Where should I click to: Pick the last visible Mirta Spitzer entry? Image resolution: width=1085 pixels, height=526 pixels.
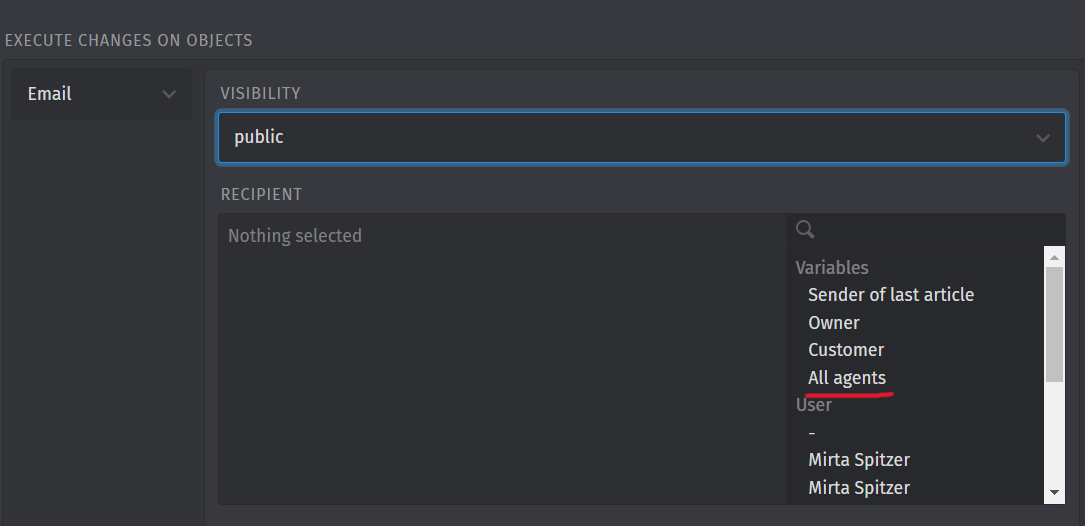point(859,487)
